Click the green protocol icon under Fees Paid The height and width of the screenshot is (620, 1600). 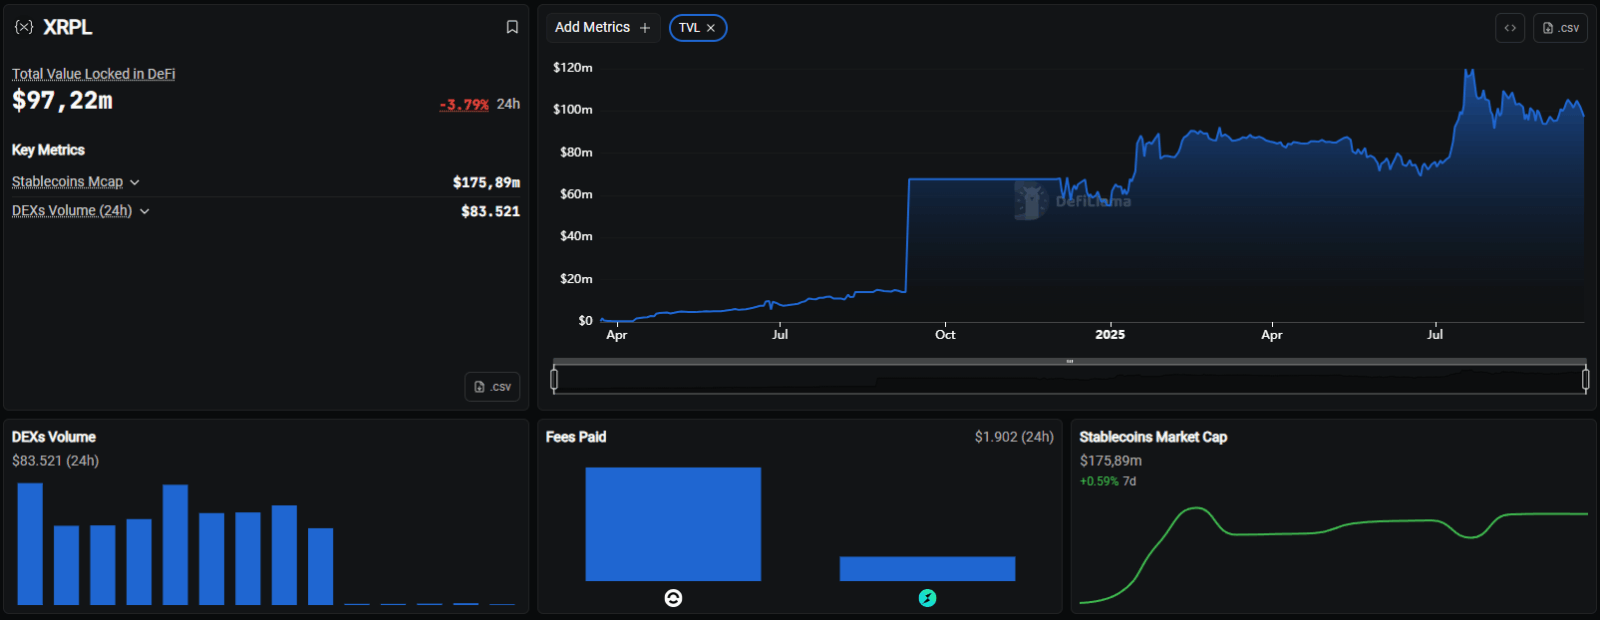927,598
